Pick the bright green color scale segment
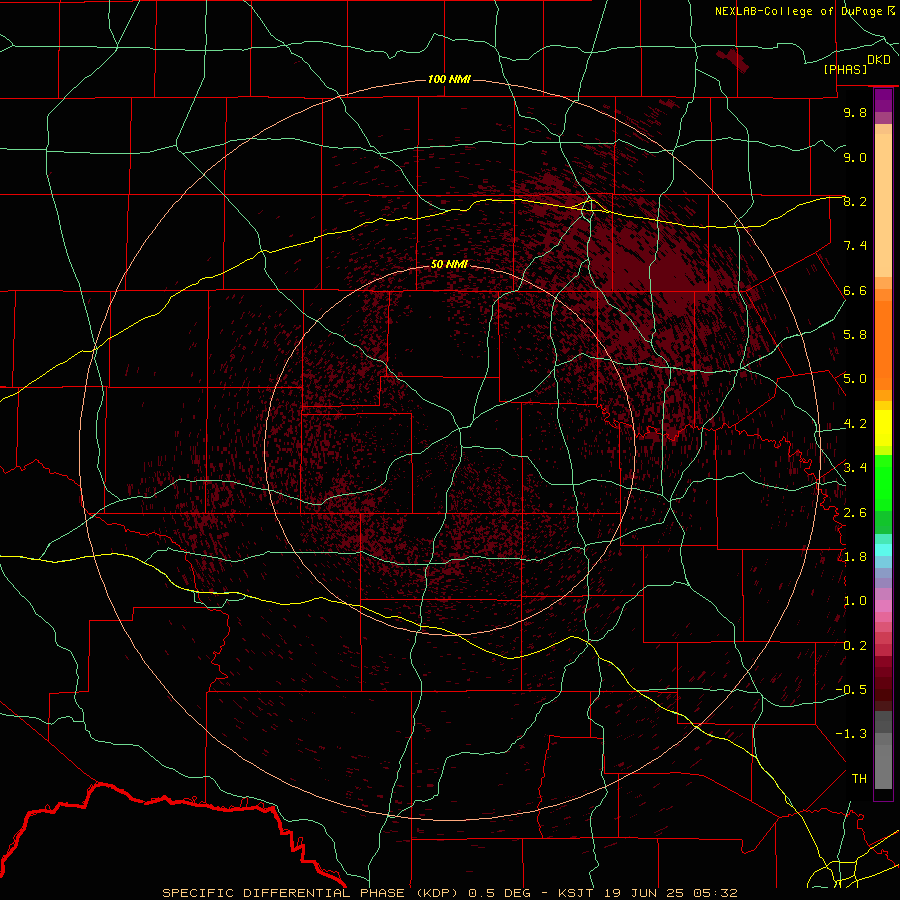900x900 pixels. click(883, 482)
